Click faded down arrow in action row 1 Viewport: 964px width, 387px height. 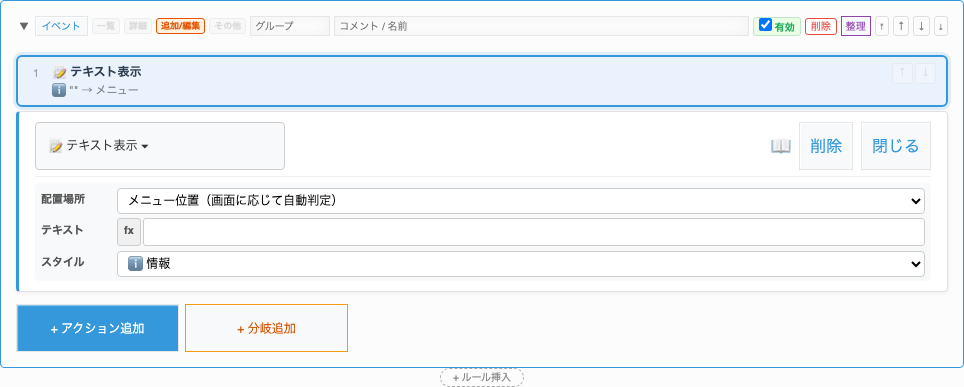[925, 73]
